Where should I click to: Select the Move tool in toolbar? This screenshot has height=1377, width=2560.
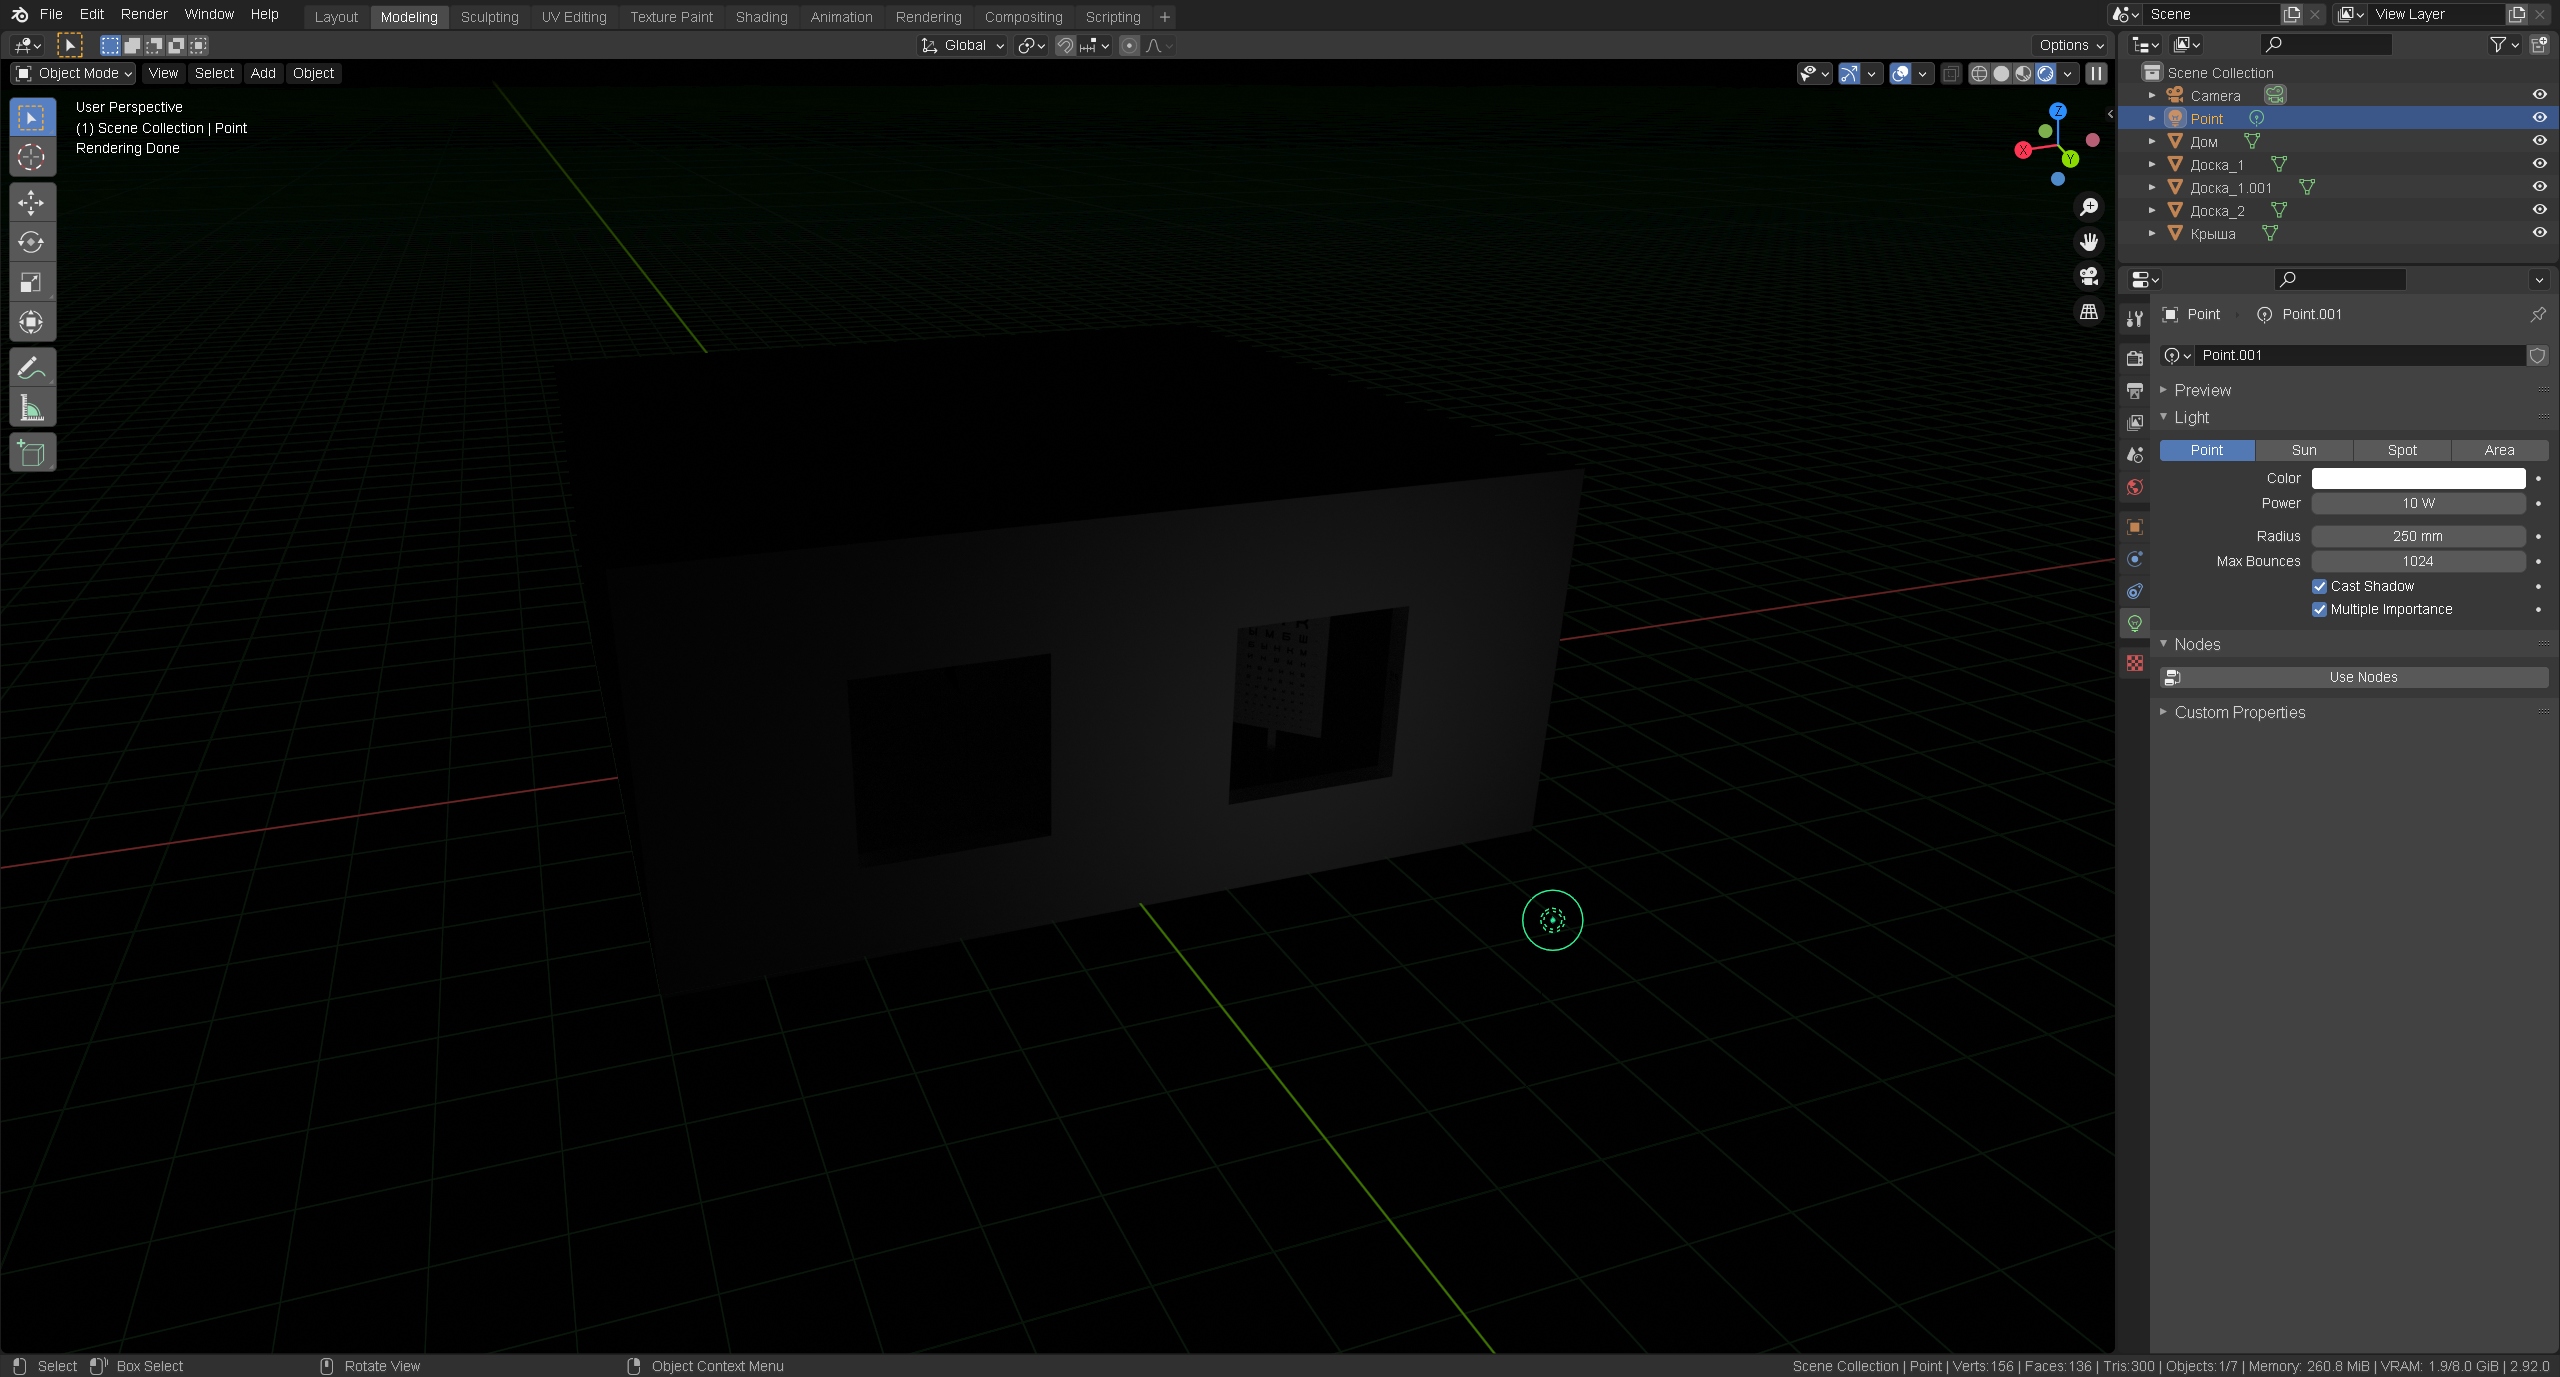31,200
